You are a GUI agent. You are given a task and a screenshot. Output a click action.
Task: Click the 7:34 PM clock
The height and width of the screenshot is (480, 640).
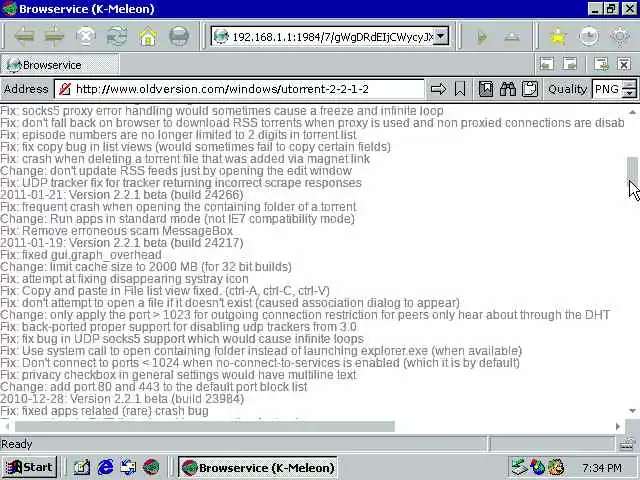[x=602, y=468]
